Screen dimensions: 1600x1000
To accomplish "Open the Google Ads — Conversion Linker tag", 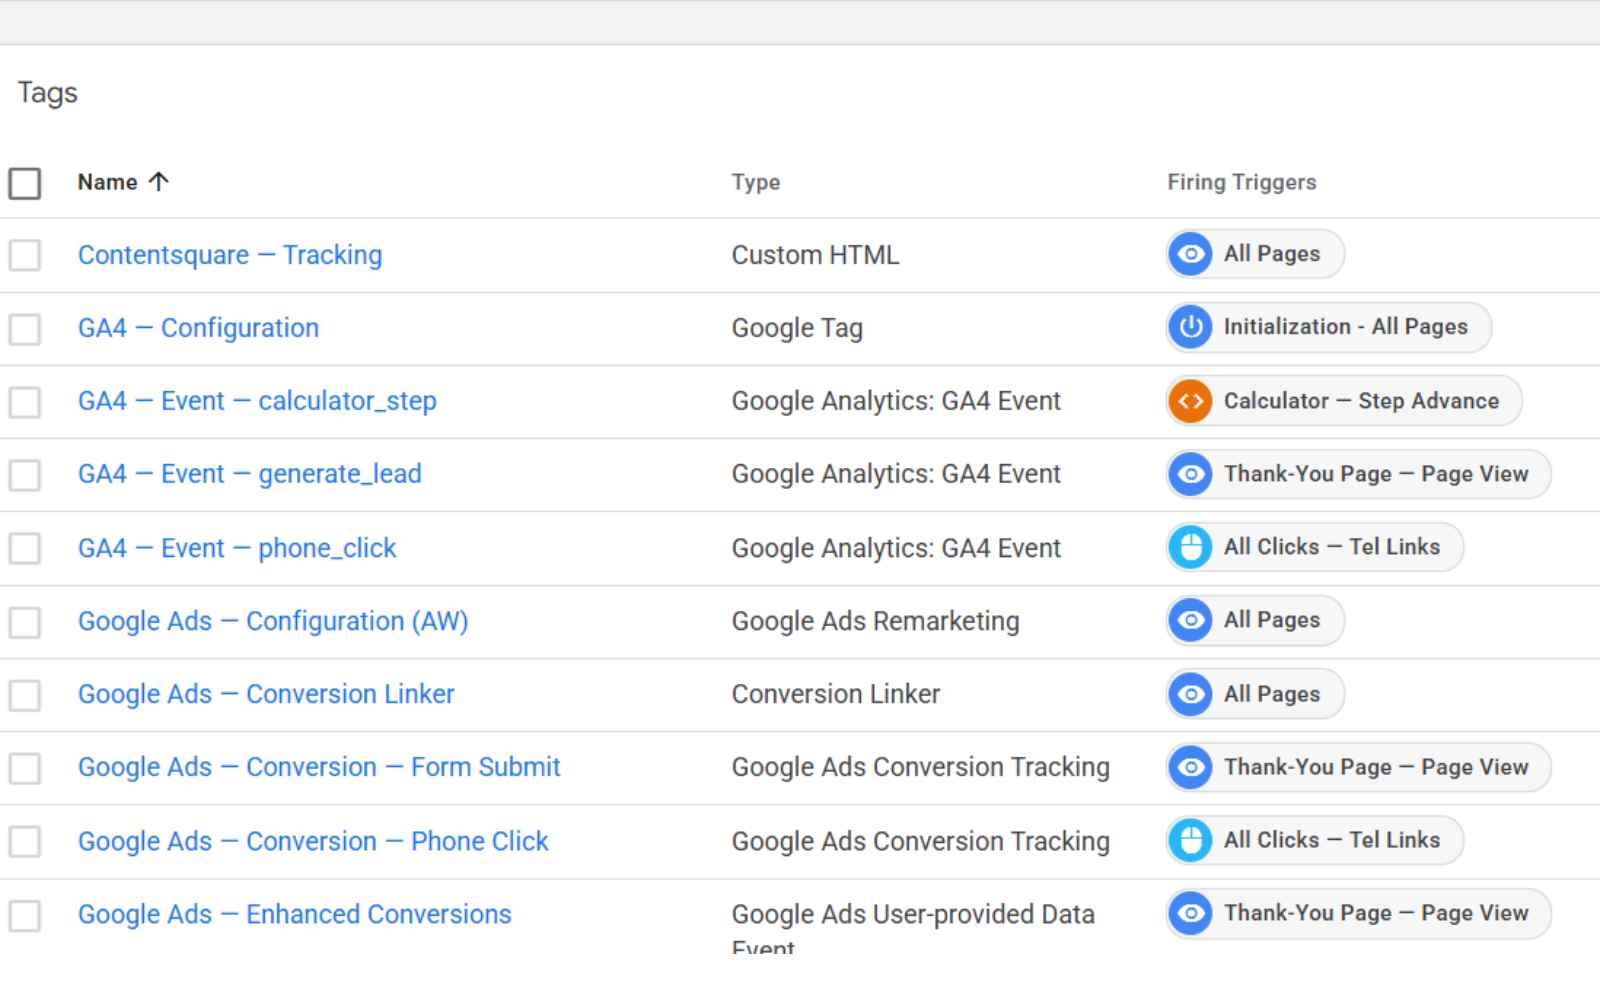I will (266, 694).
